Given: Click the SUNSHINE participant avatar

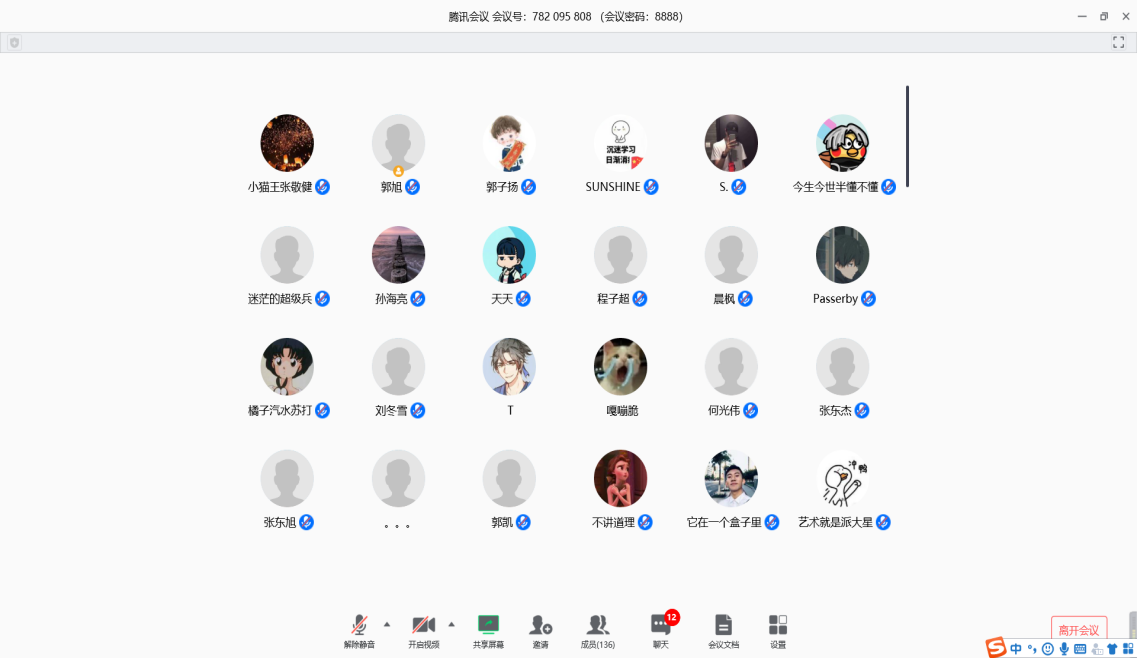Looking at the screenshot, I should 620,143.
